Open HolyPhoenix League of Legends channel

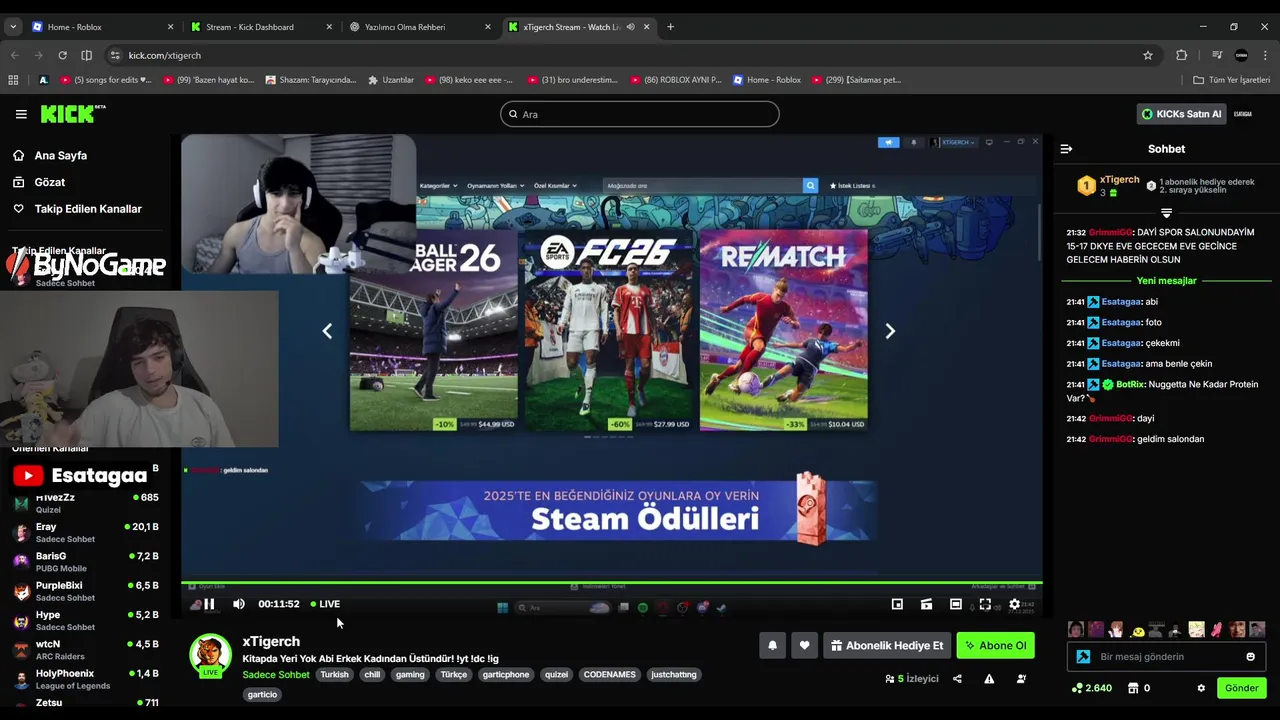(86, 679)
